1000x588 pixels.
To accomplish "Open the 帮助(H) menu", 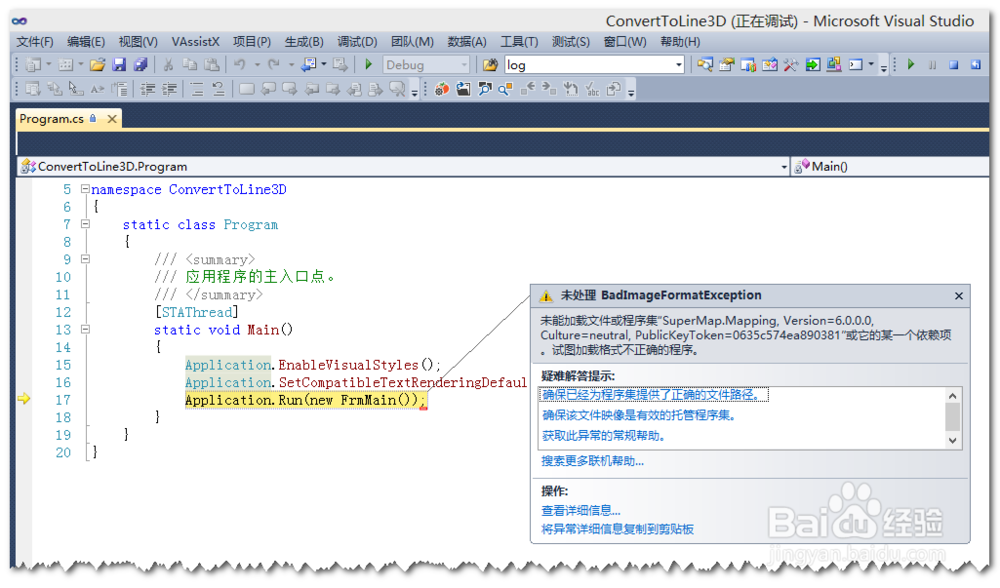I will pyautogui.click(x=680, y=42).
